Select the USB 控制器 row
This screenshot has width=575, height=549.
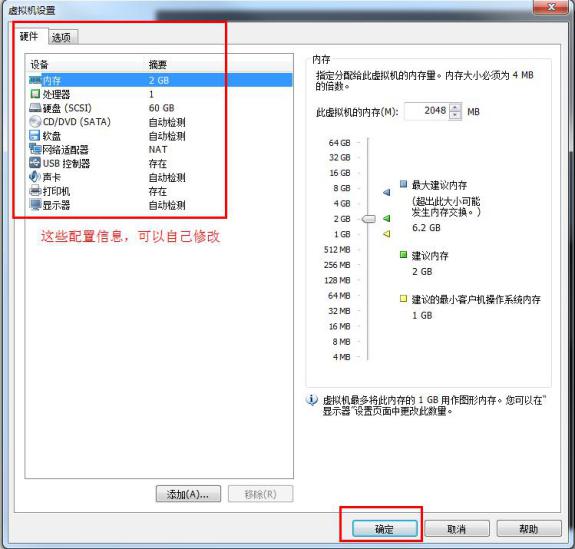point(160,163)
